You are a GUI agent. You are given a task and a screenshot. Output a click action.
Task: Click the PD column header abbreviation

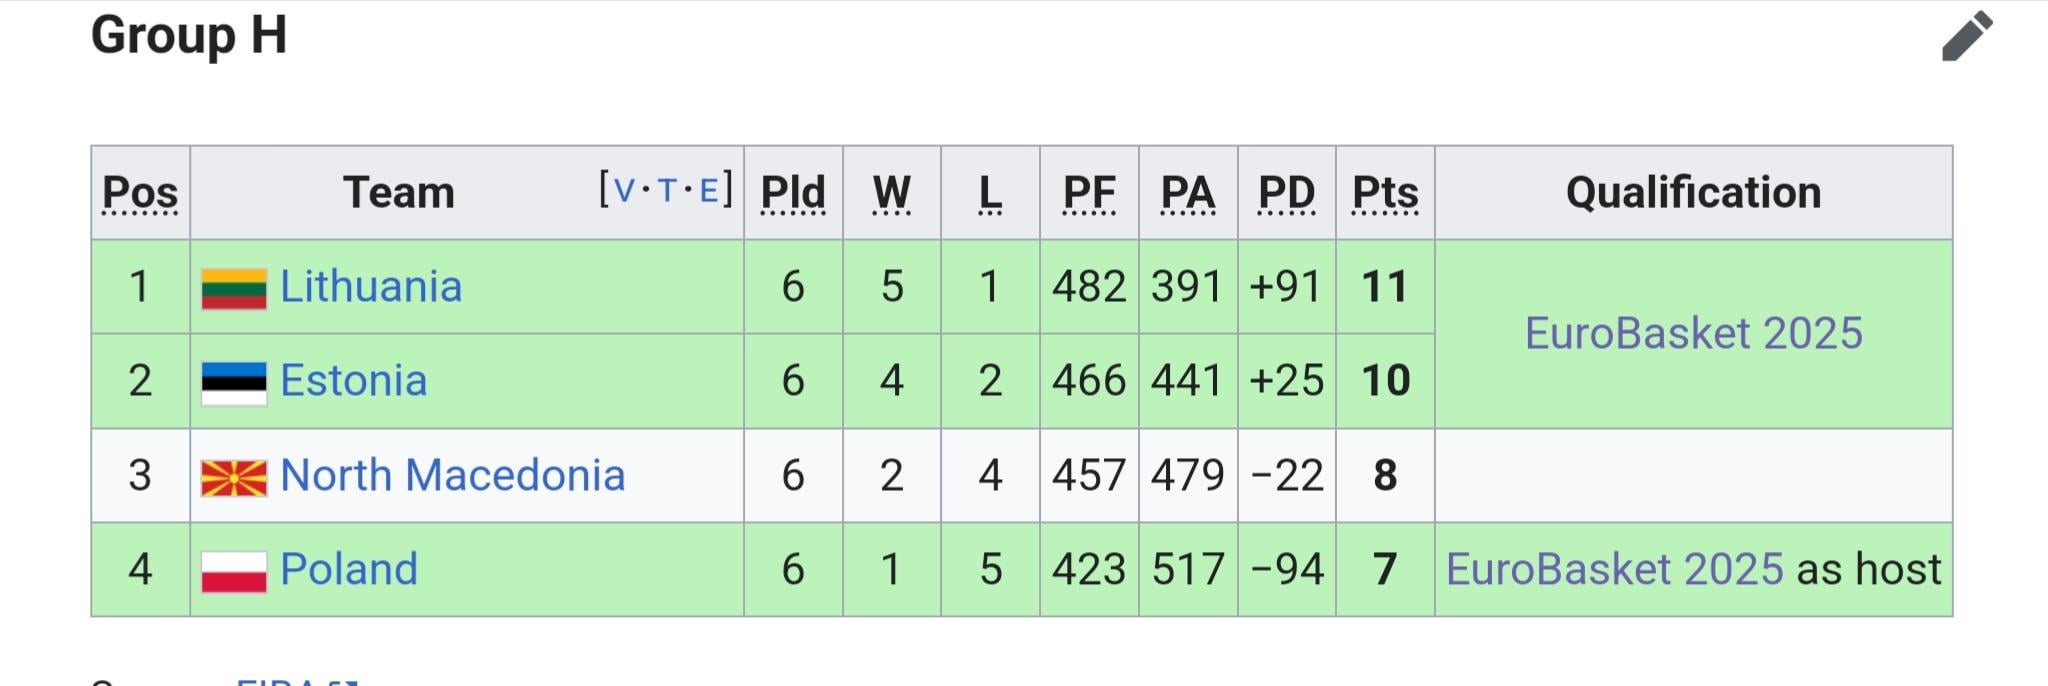1286,193
